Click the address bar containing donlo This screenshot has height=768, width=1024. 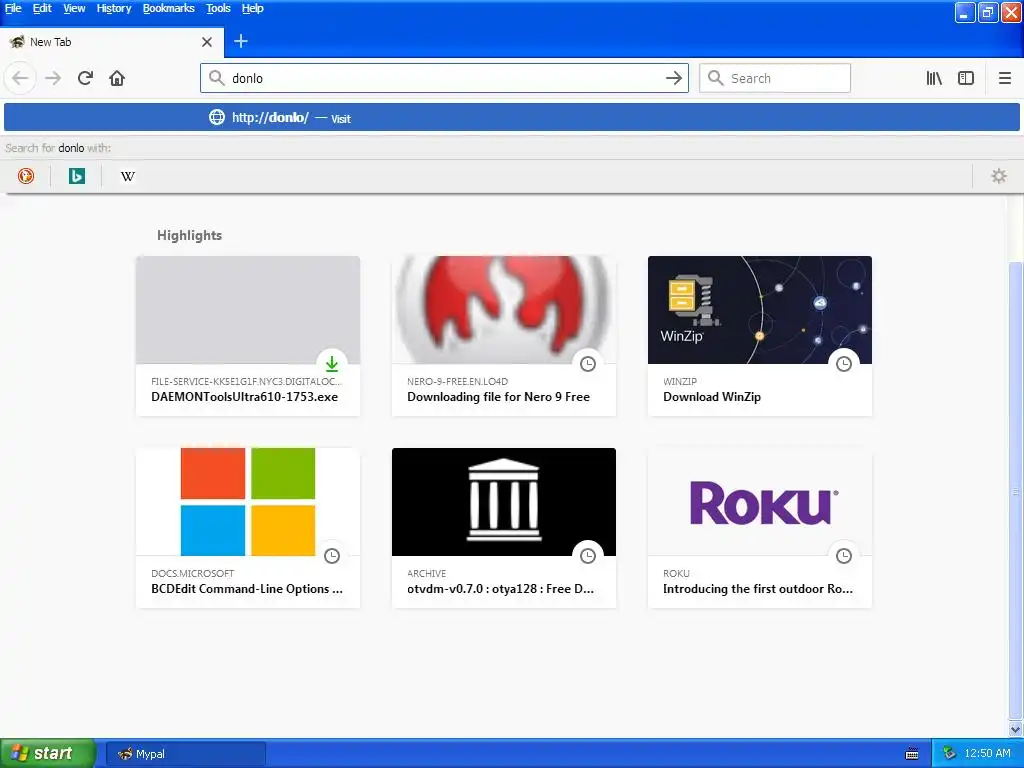coord(444,78)
